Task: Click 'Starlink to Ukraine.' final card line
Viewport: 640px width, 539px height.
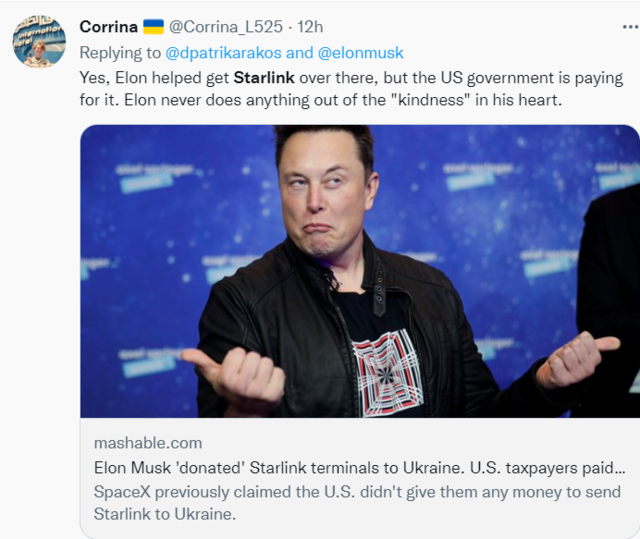Action: click(164, 514)
